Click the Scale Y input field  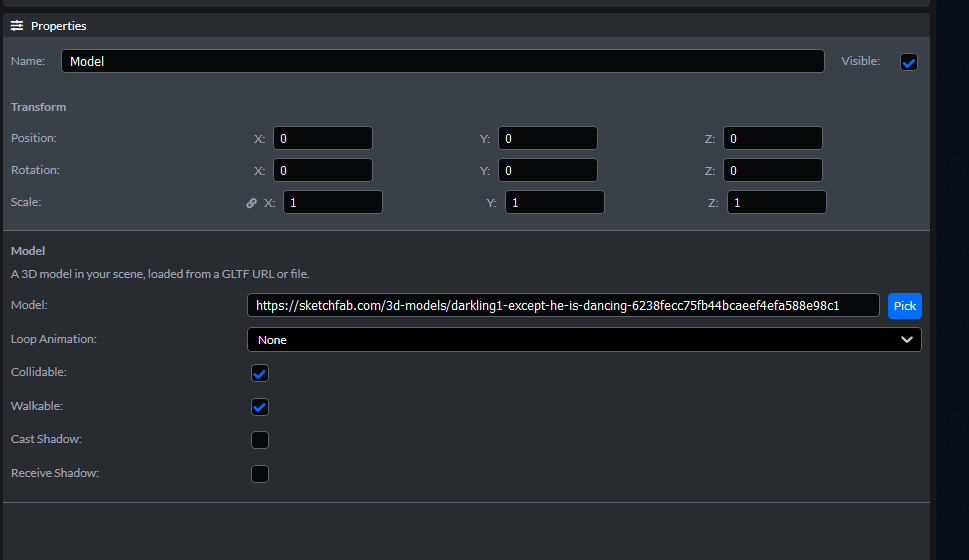tap(554, 203)
